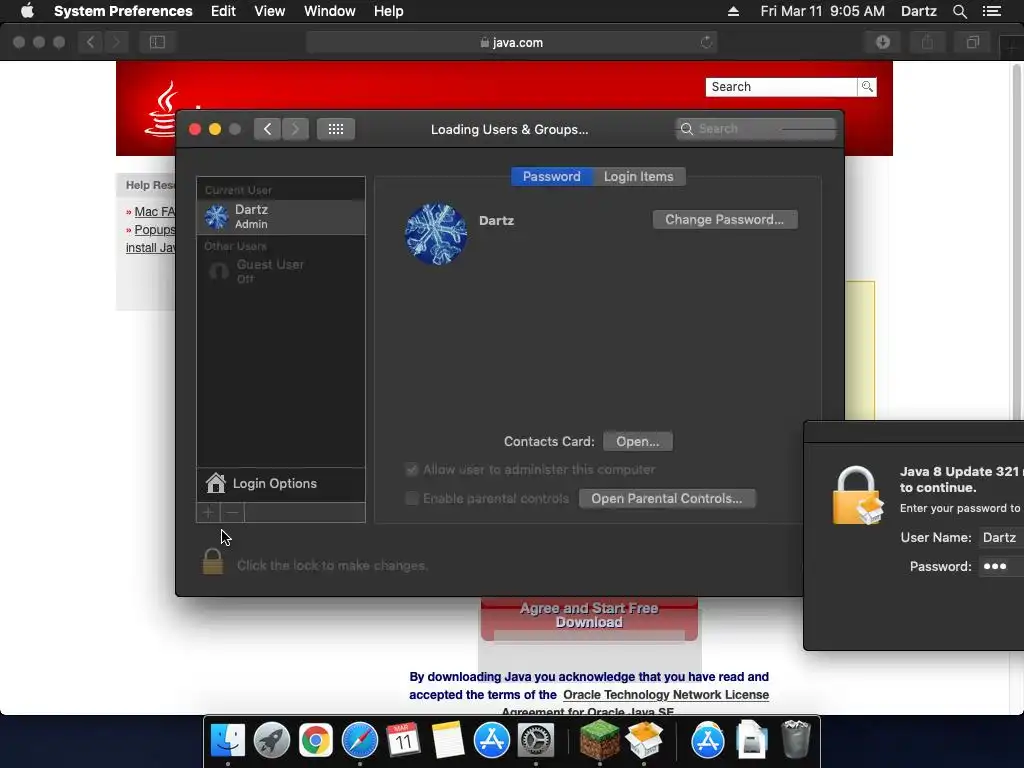Viewport: 1024px width, 768px height.
Task: Open Launchpad from the Dock
Action: pos(272,741)
